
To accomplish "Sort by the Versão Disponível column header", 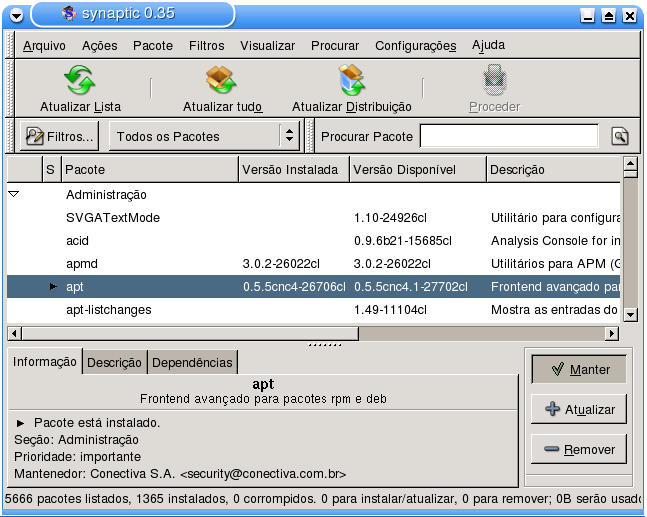I will point(418,170).
